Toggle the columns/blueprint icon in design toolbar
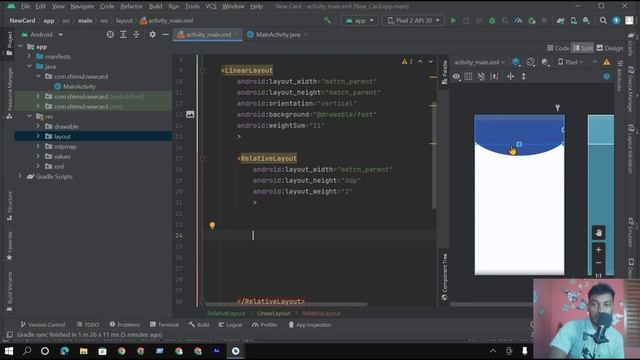Image resolution: width=640 pixels, height=360 pixels. coord(469,76)
